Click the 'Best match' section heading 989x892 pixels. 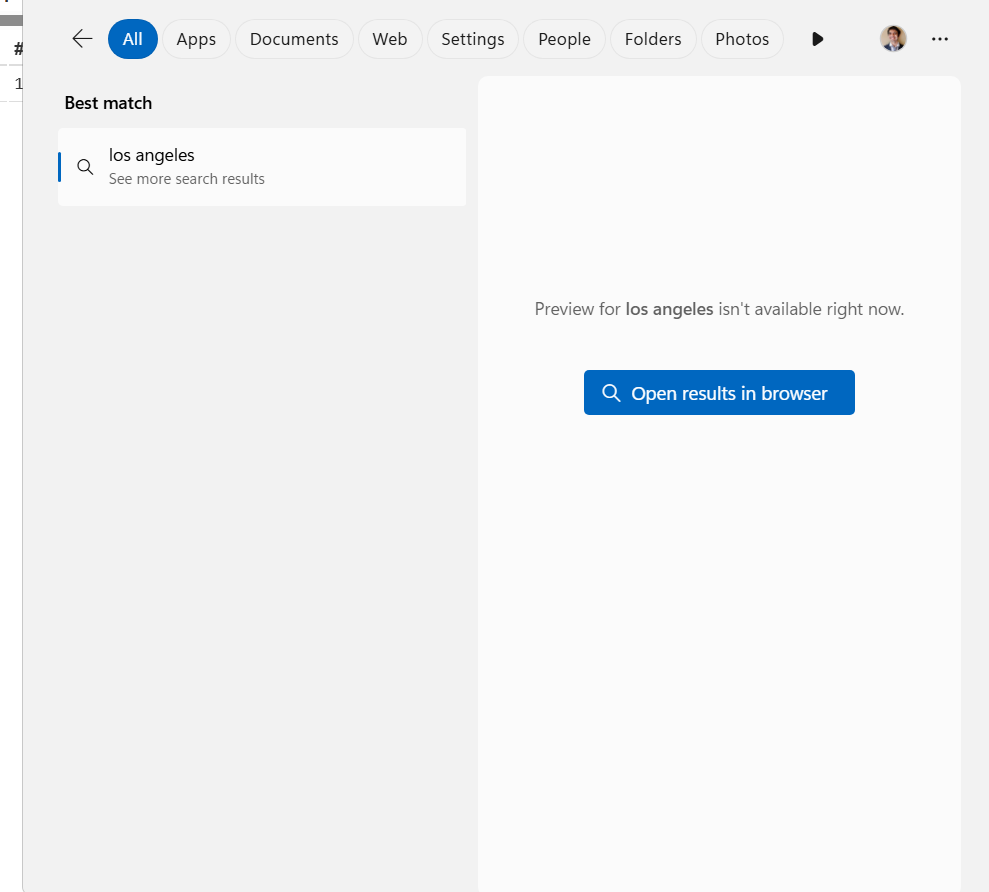[108, 103]
